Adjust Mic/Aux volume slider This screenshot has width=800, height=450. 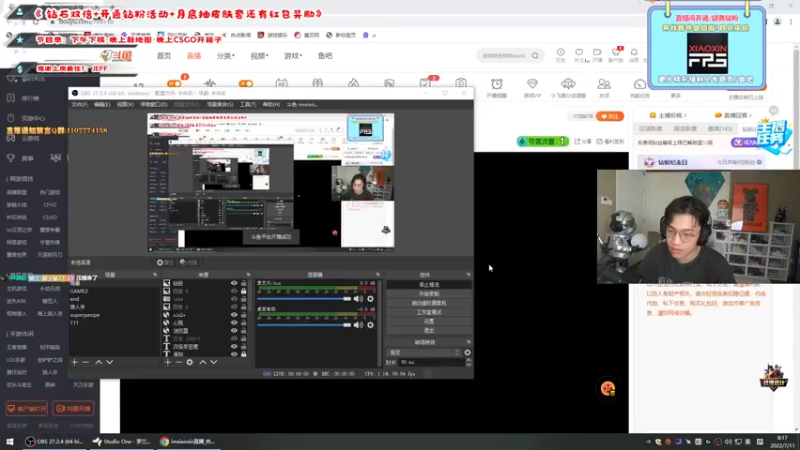304,298
